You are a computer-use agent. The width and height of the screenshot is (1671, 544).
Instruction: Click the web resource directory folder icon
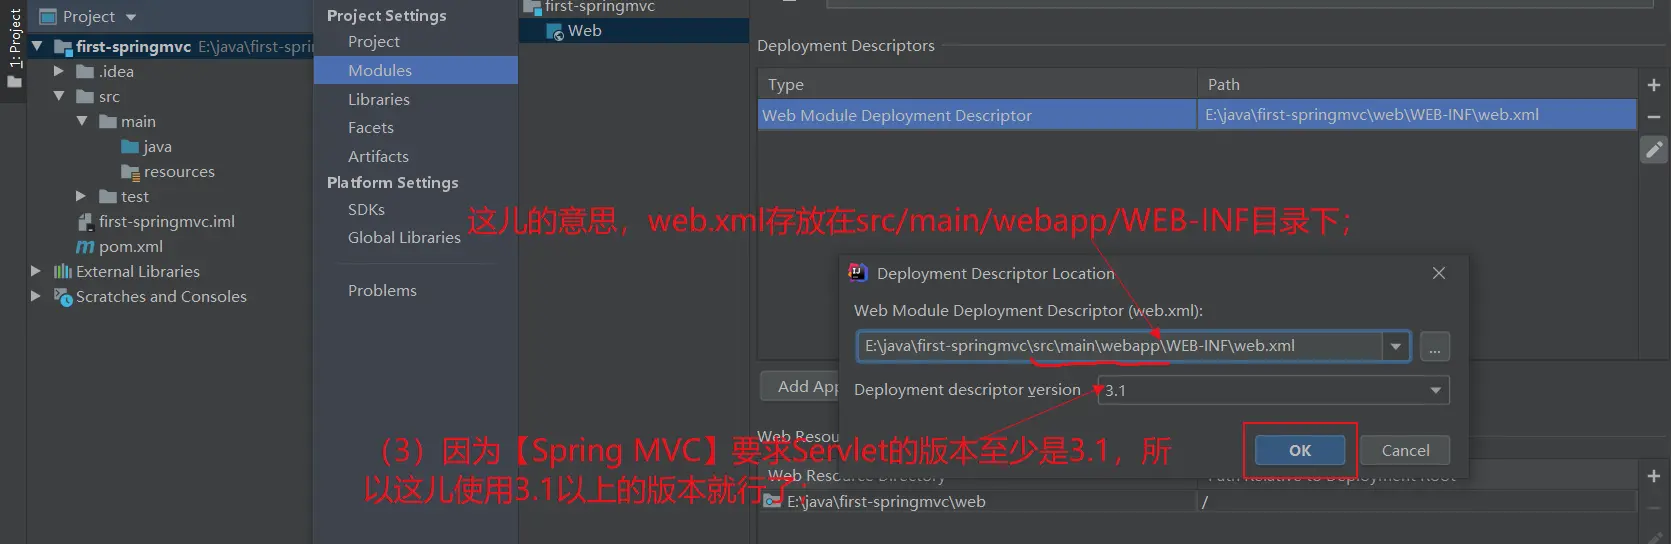coord(772,501)
